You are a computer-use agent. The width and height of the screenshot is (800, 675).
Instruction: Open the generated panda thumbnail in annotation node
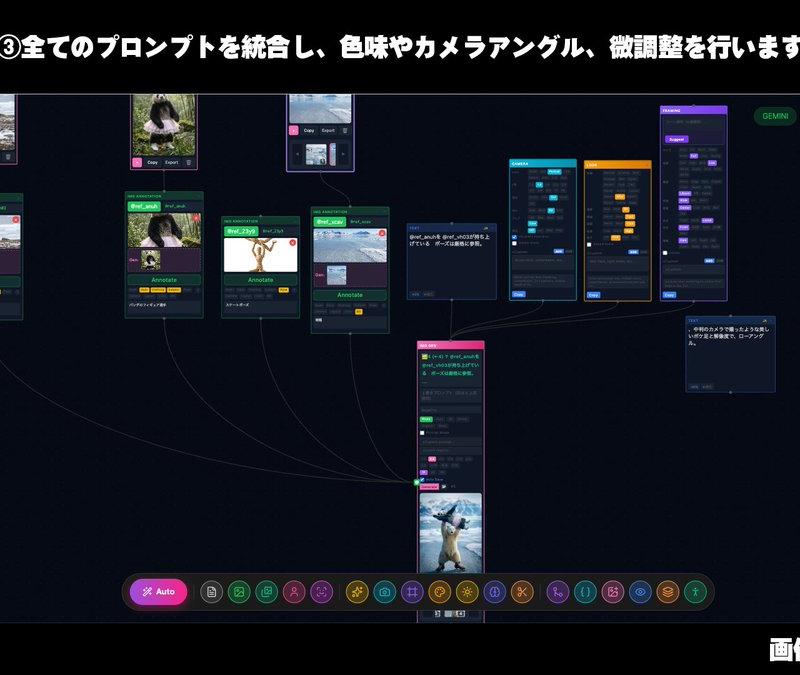[x=151, y=260]
